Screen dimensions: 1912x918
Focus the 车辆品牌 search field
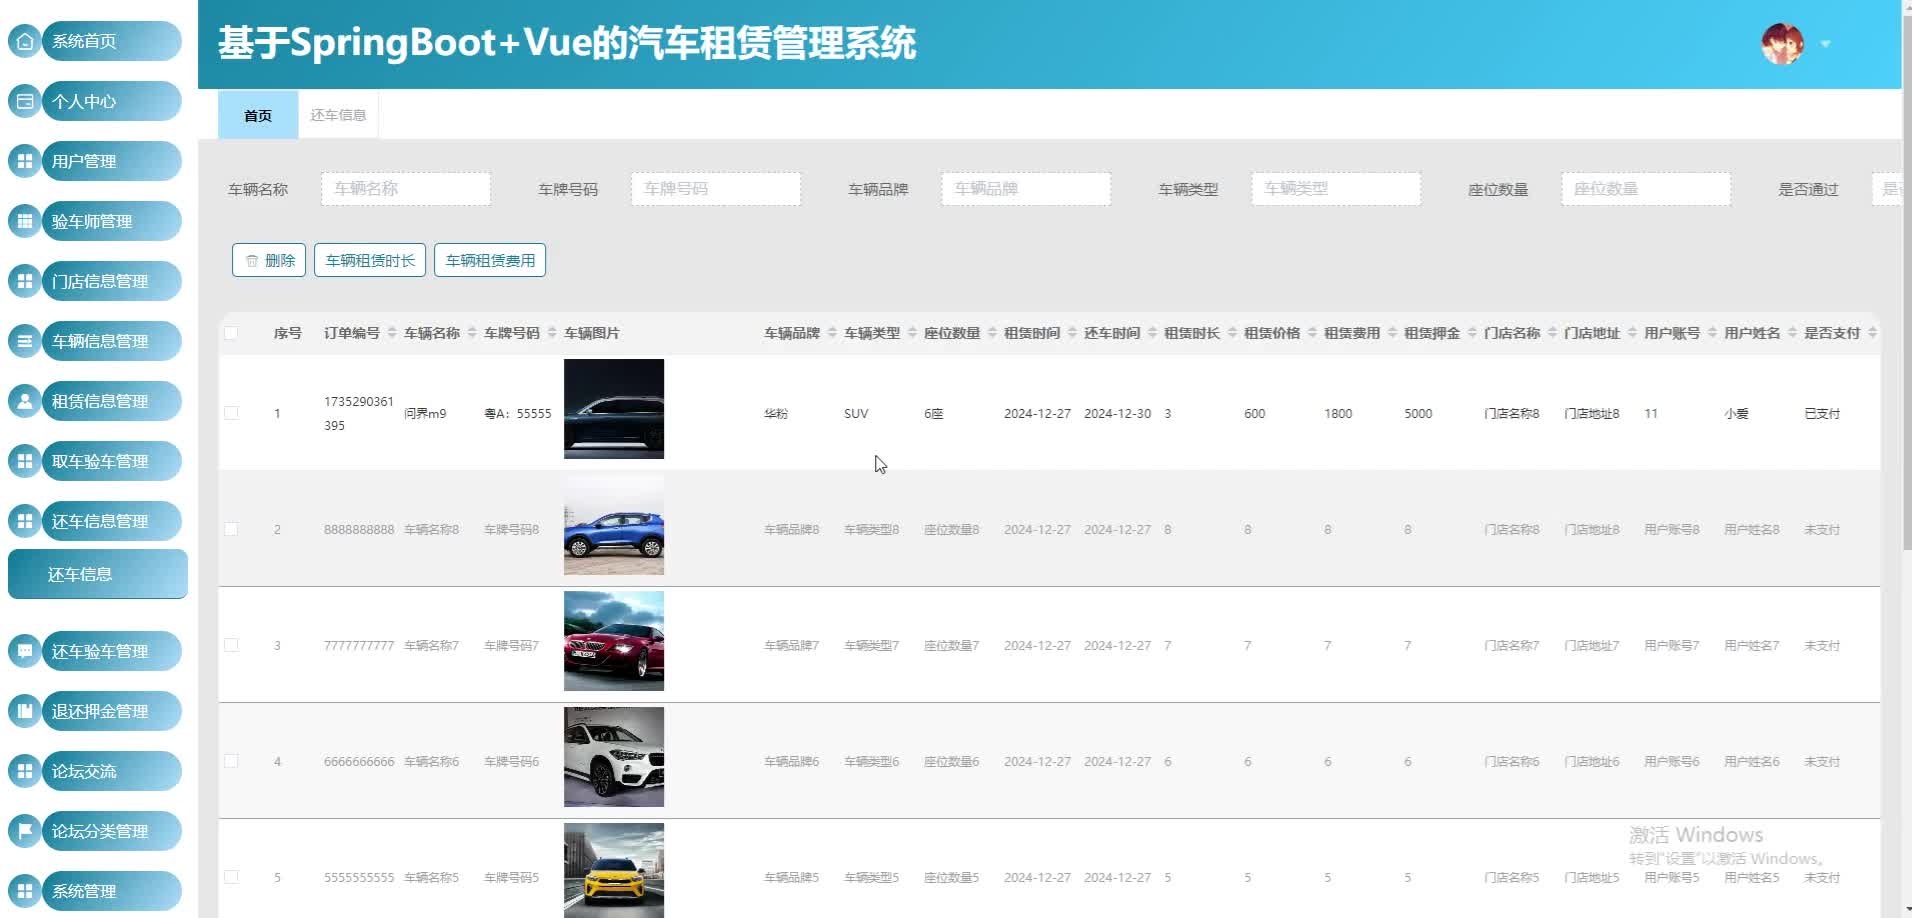point(1026,189)
